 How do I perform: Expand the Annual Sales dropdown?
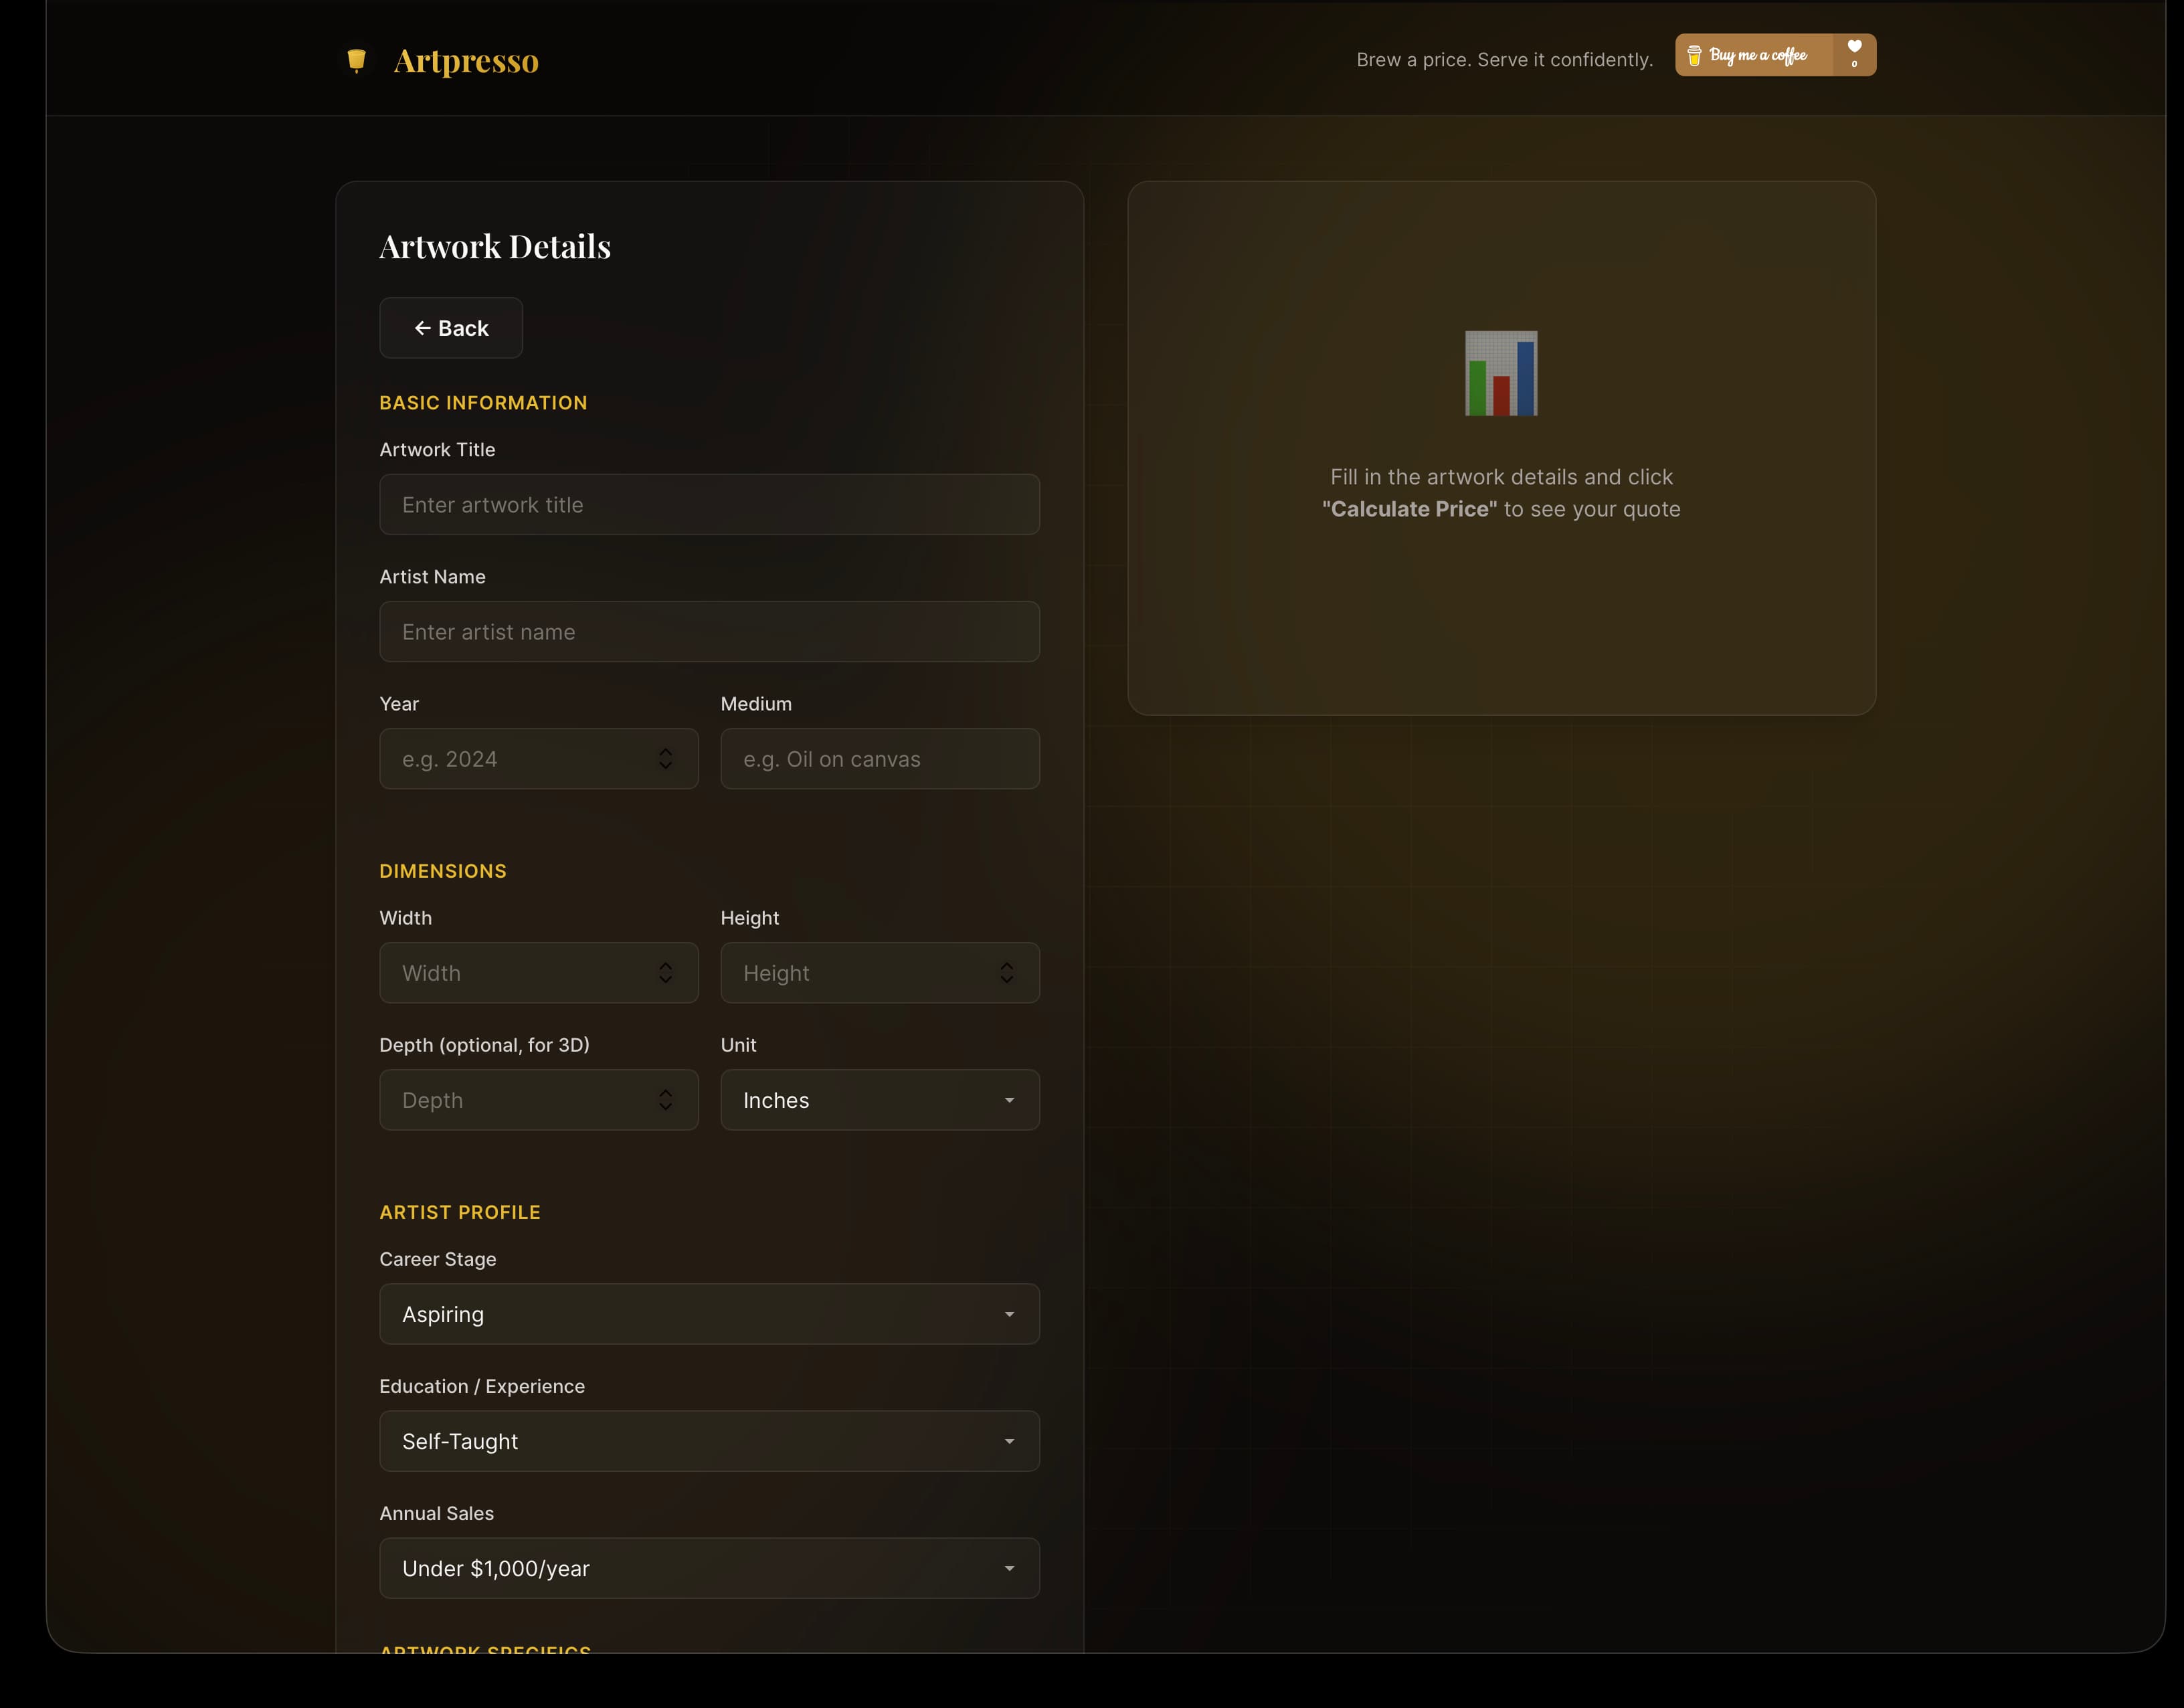(x=710, y=1568)
